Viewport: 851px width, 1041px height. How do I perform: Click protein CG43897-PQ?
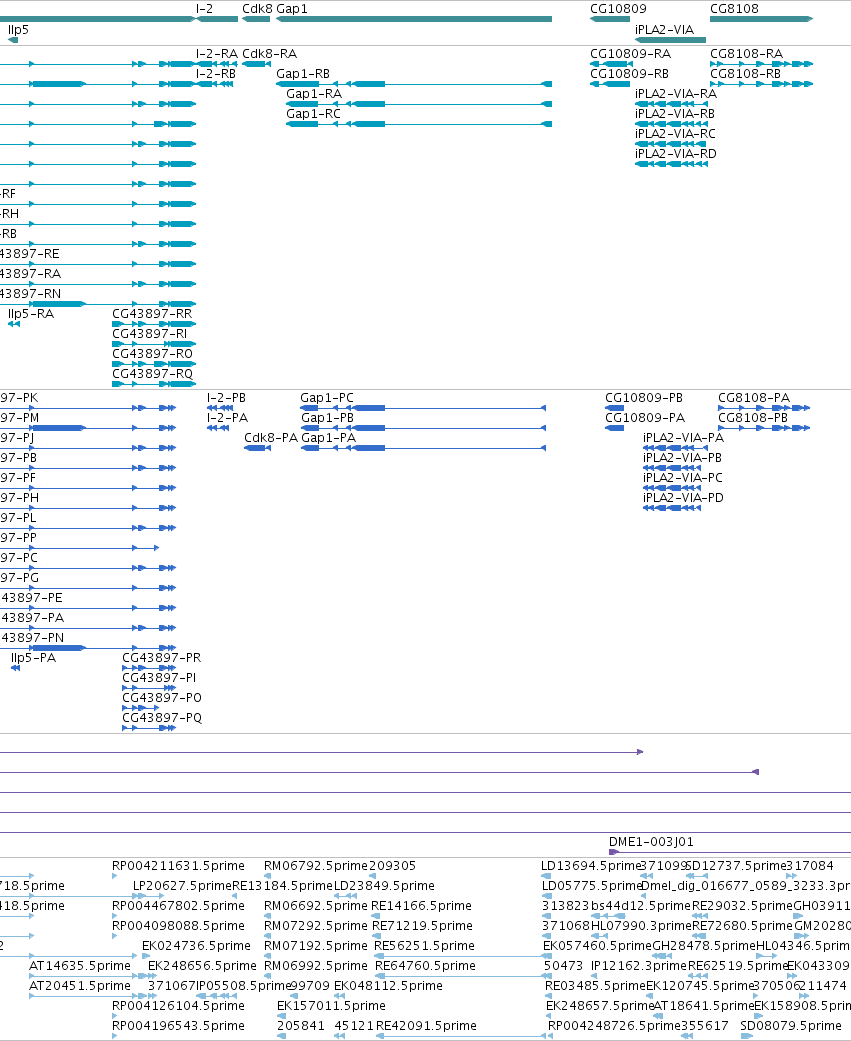[162, 717]
